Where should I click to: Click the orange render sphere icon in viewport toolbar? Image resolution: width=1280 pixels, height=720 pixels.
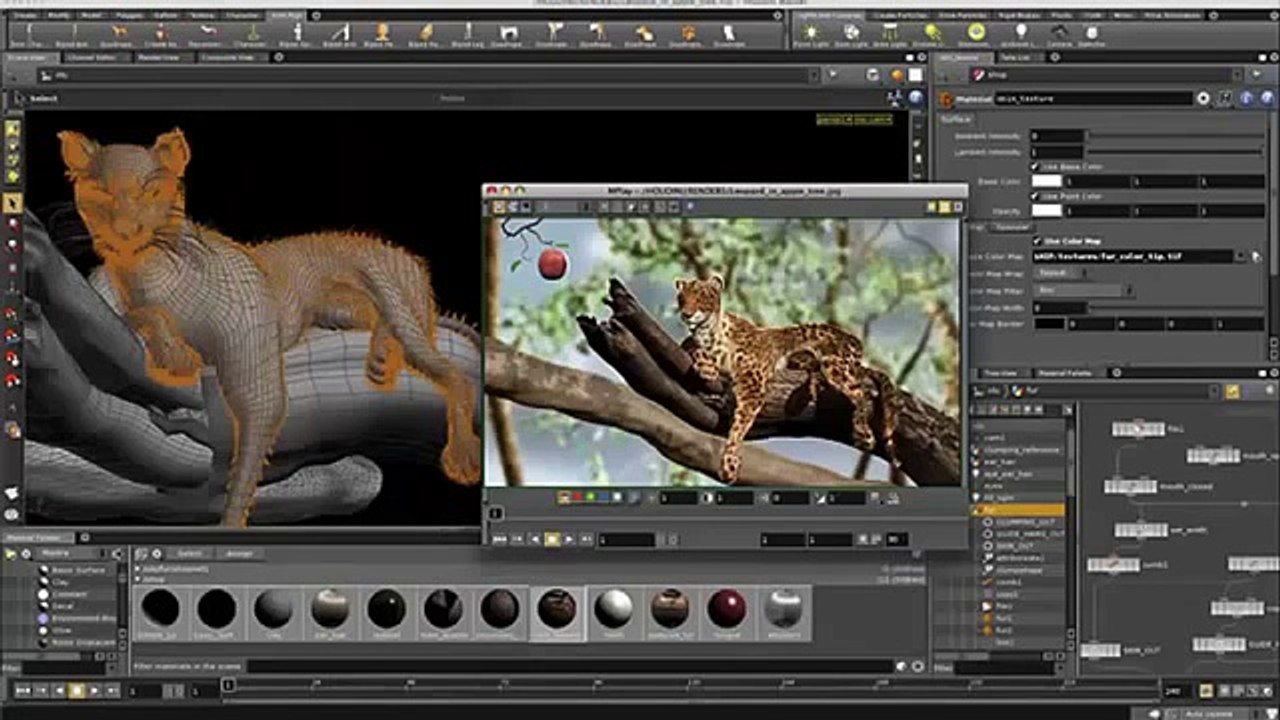[x=897, y=75]
